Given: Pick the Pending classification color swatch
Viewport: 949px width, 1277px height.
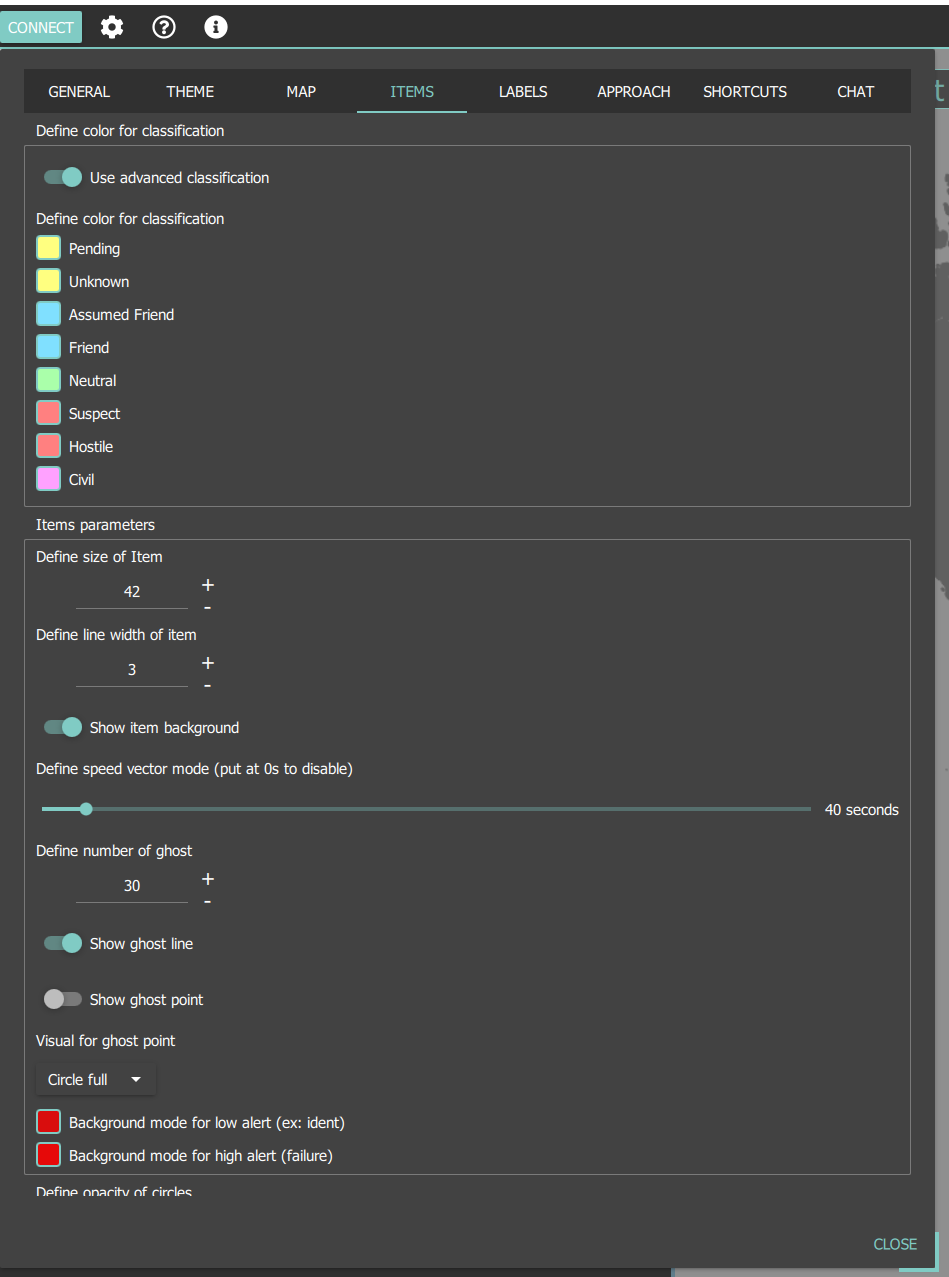Looking at the screenshot, I should click(48, 248).
